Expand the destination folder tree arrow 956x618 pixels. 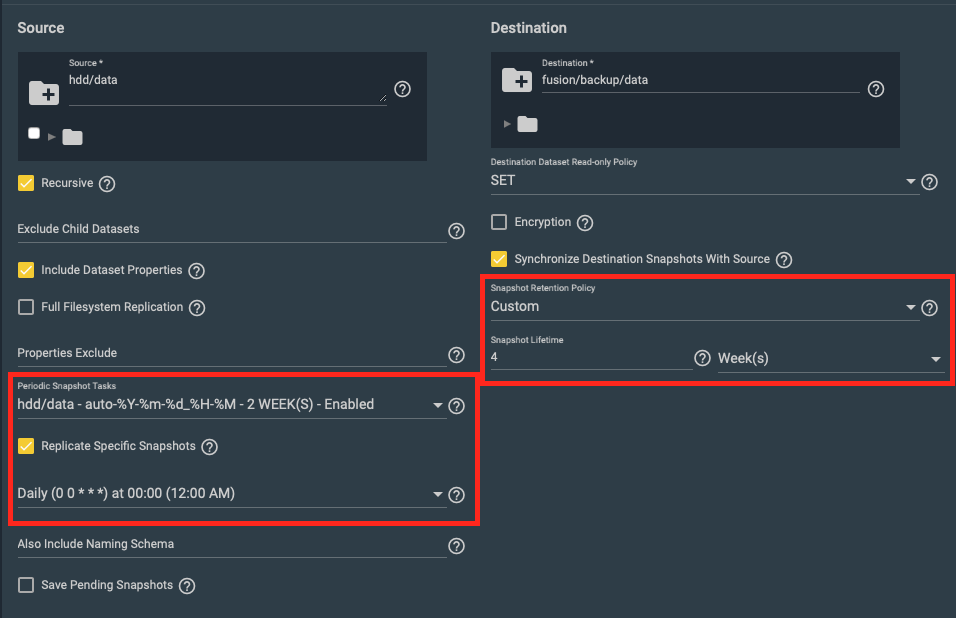pyautogui.click(x=507, y=124)
